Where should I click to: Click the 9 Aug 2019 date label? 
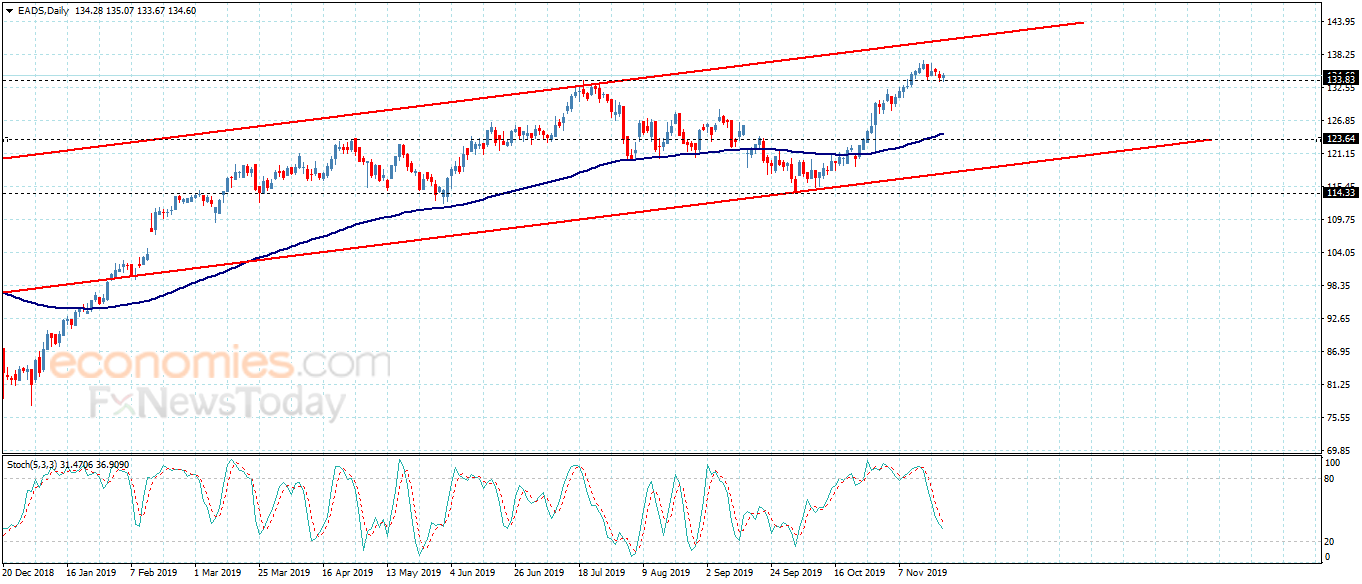666,574
